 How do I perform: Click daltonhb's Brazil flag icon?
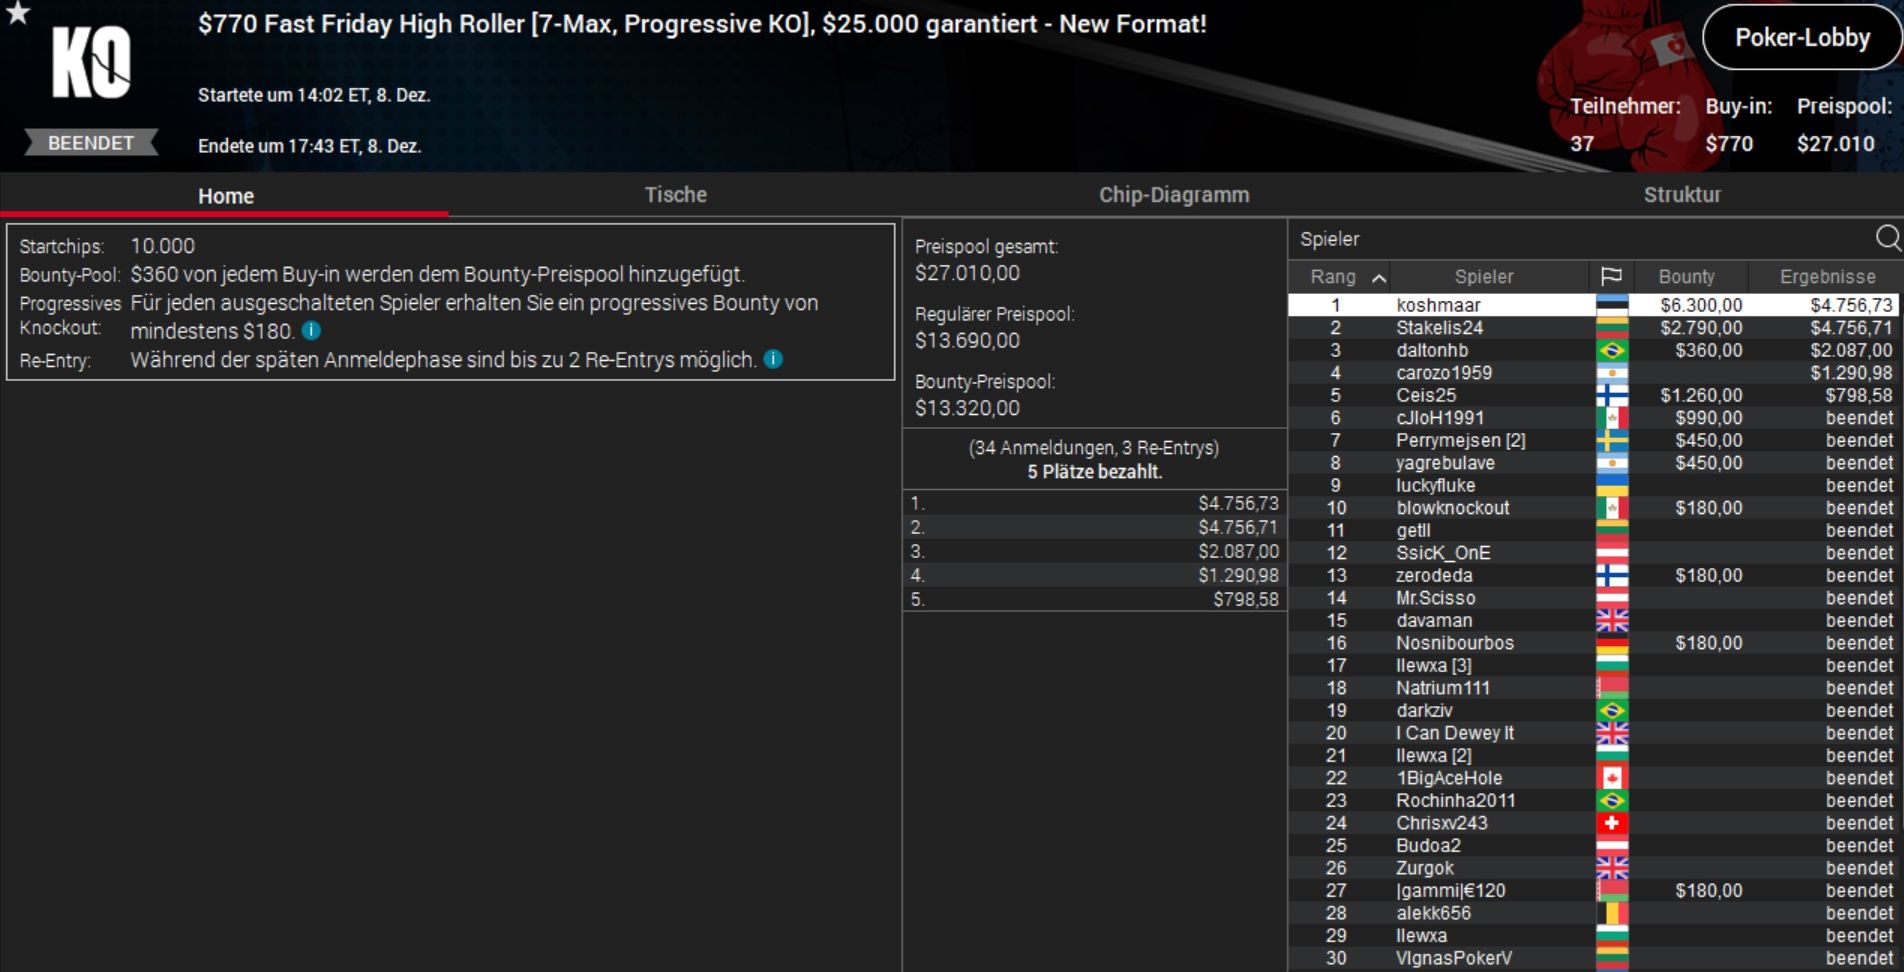click(1611, 351)
